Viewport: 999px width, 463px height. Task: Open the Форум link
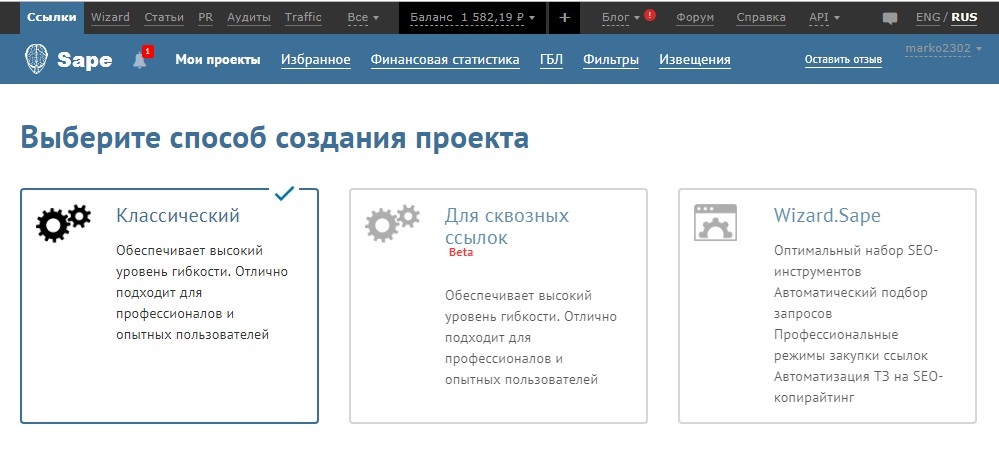(695, 17)
